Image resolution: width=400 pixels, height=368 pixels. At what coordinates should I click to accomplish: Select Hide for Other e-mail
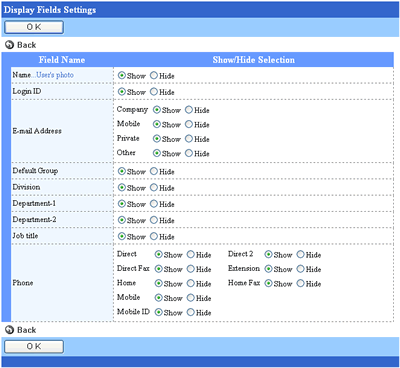tap(189, 153)
